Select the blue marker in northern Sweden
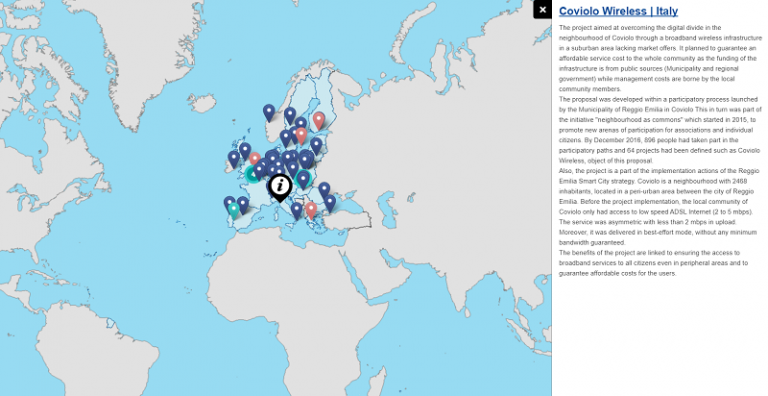768x396 pixels. (x=290, y=116)
